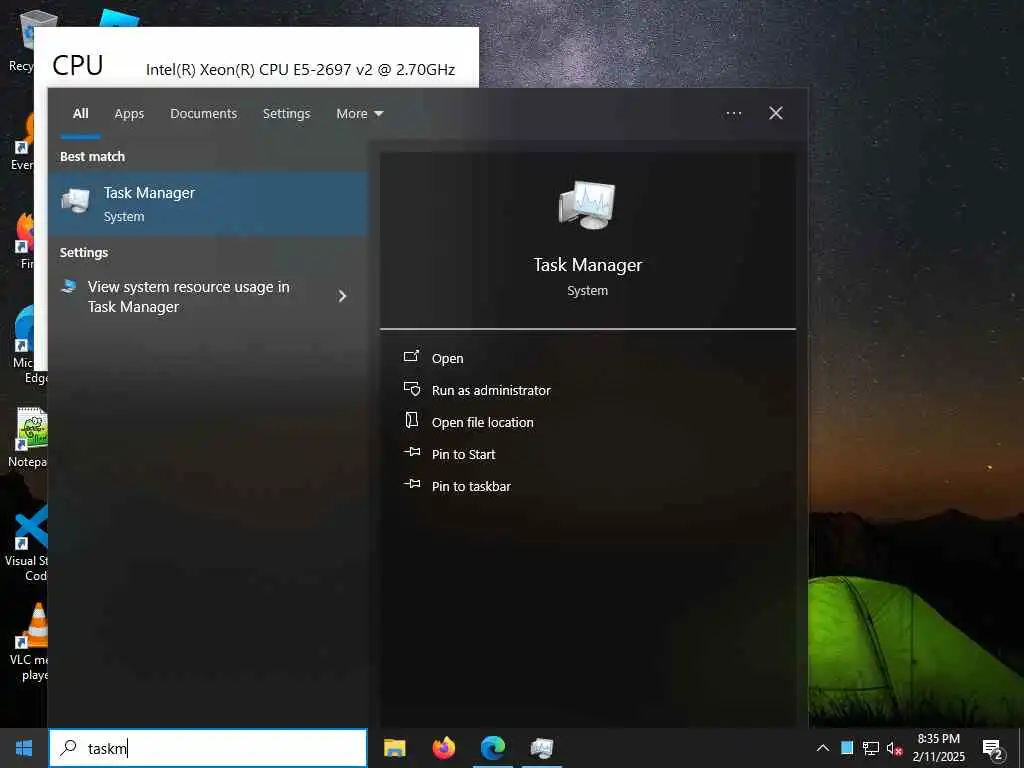Expand the More filter dropdown

pyautogui.click(x=360, y=114)
